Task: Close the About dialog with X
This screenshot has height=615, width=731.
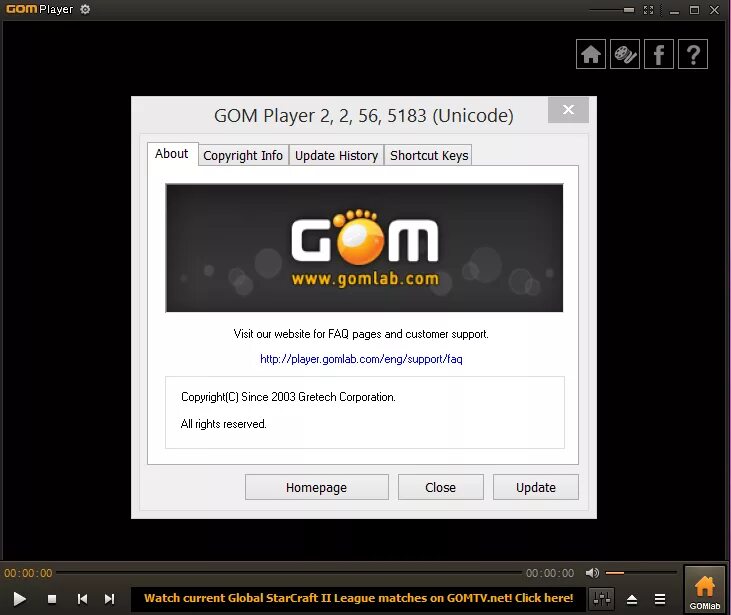Action: [568, 110]
